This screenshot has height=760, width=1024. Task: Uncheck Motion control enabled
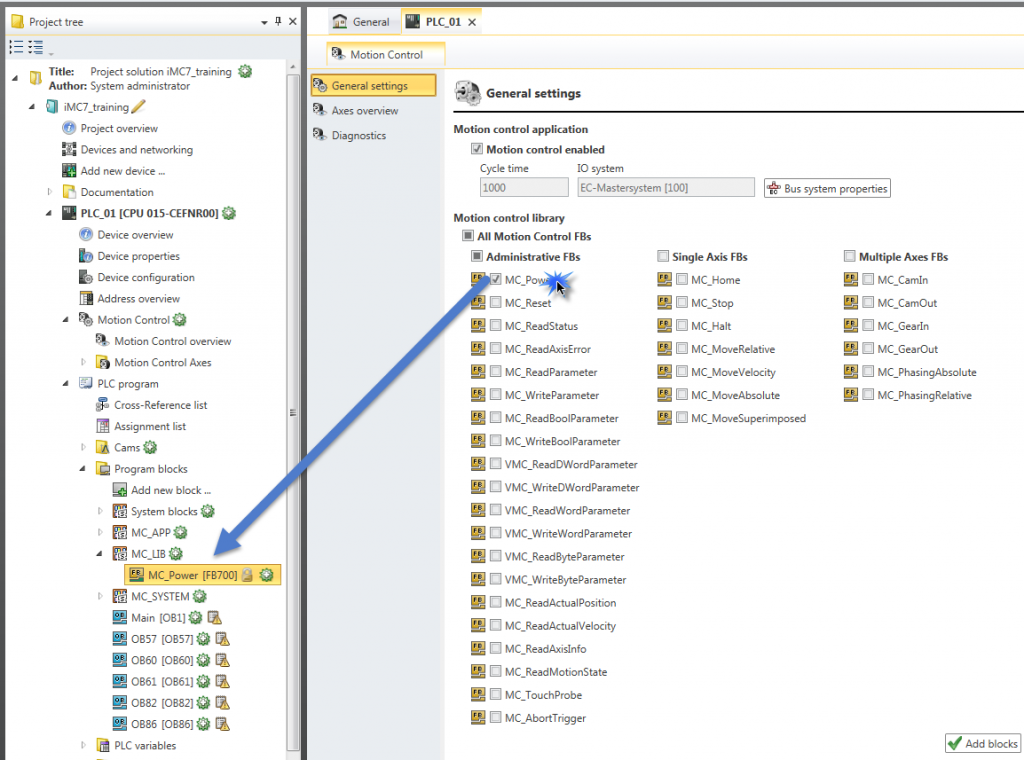point(477,150)
